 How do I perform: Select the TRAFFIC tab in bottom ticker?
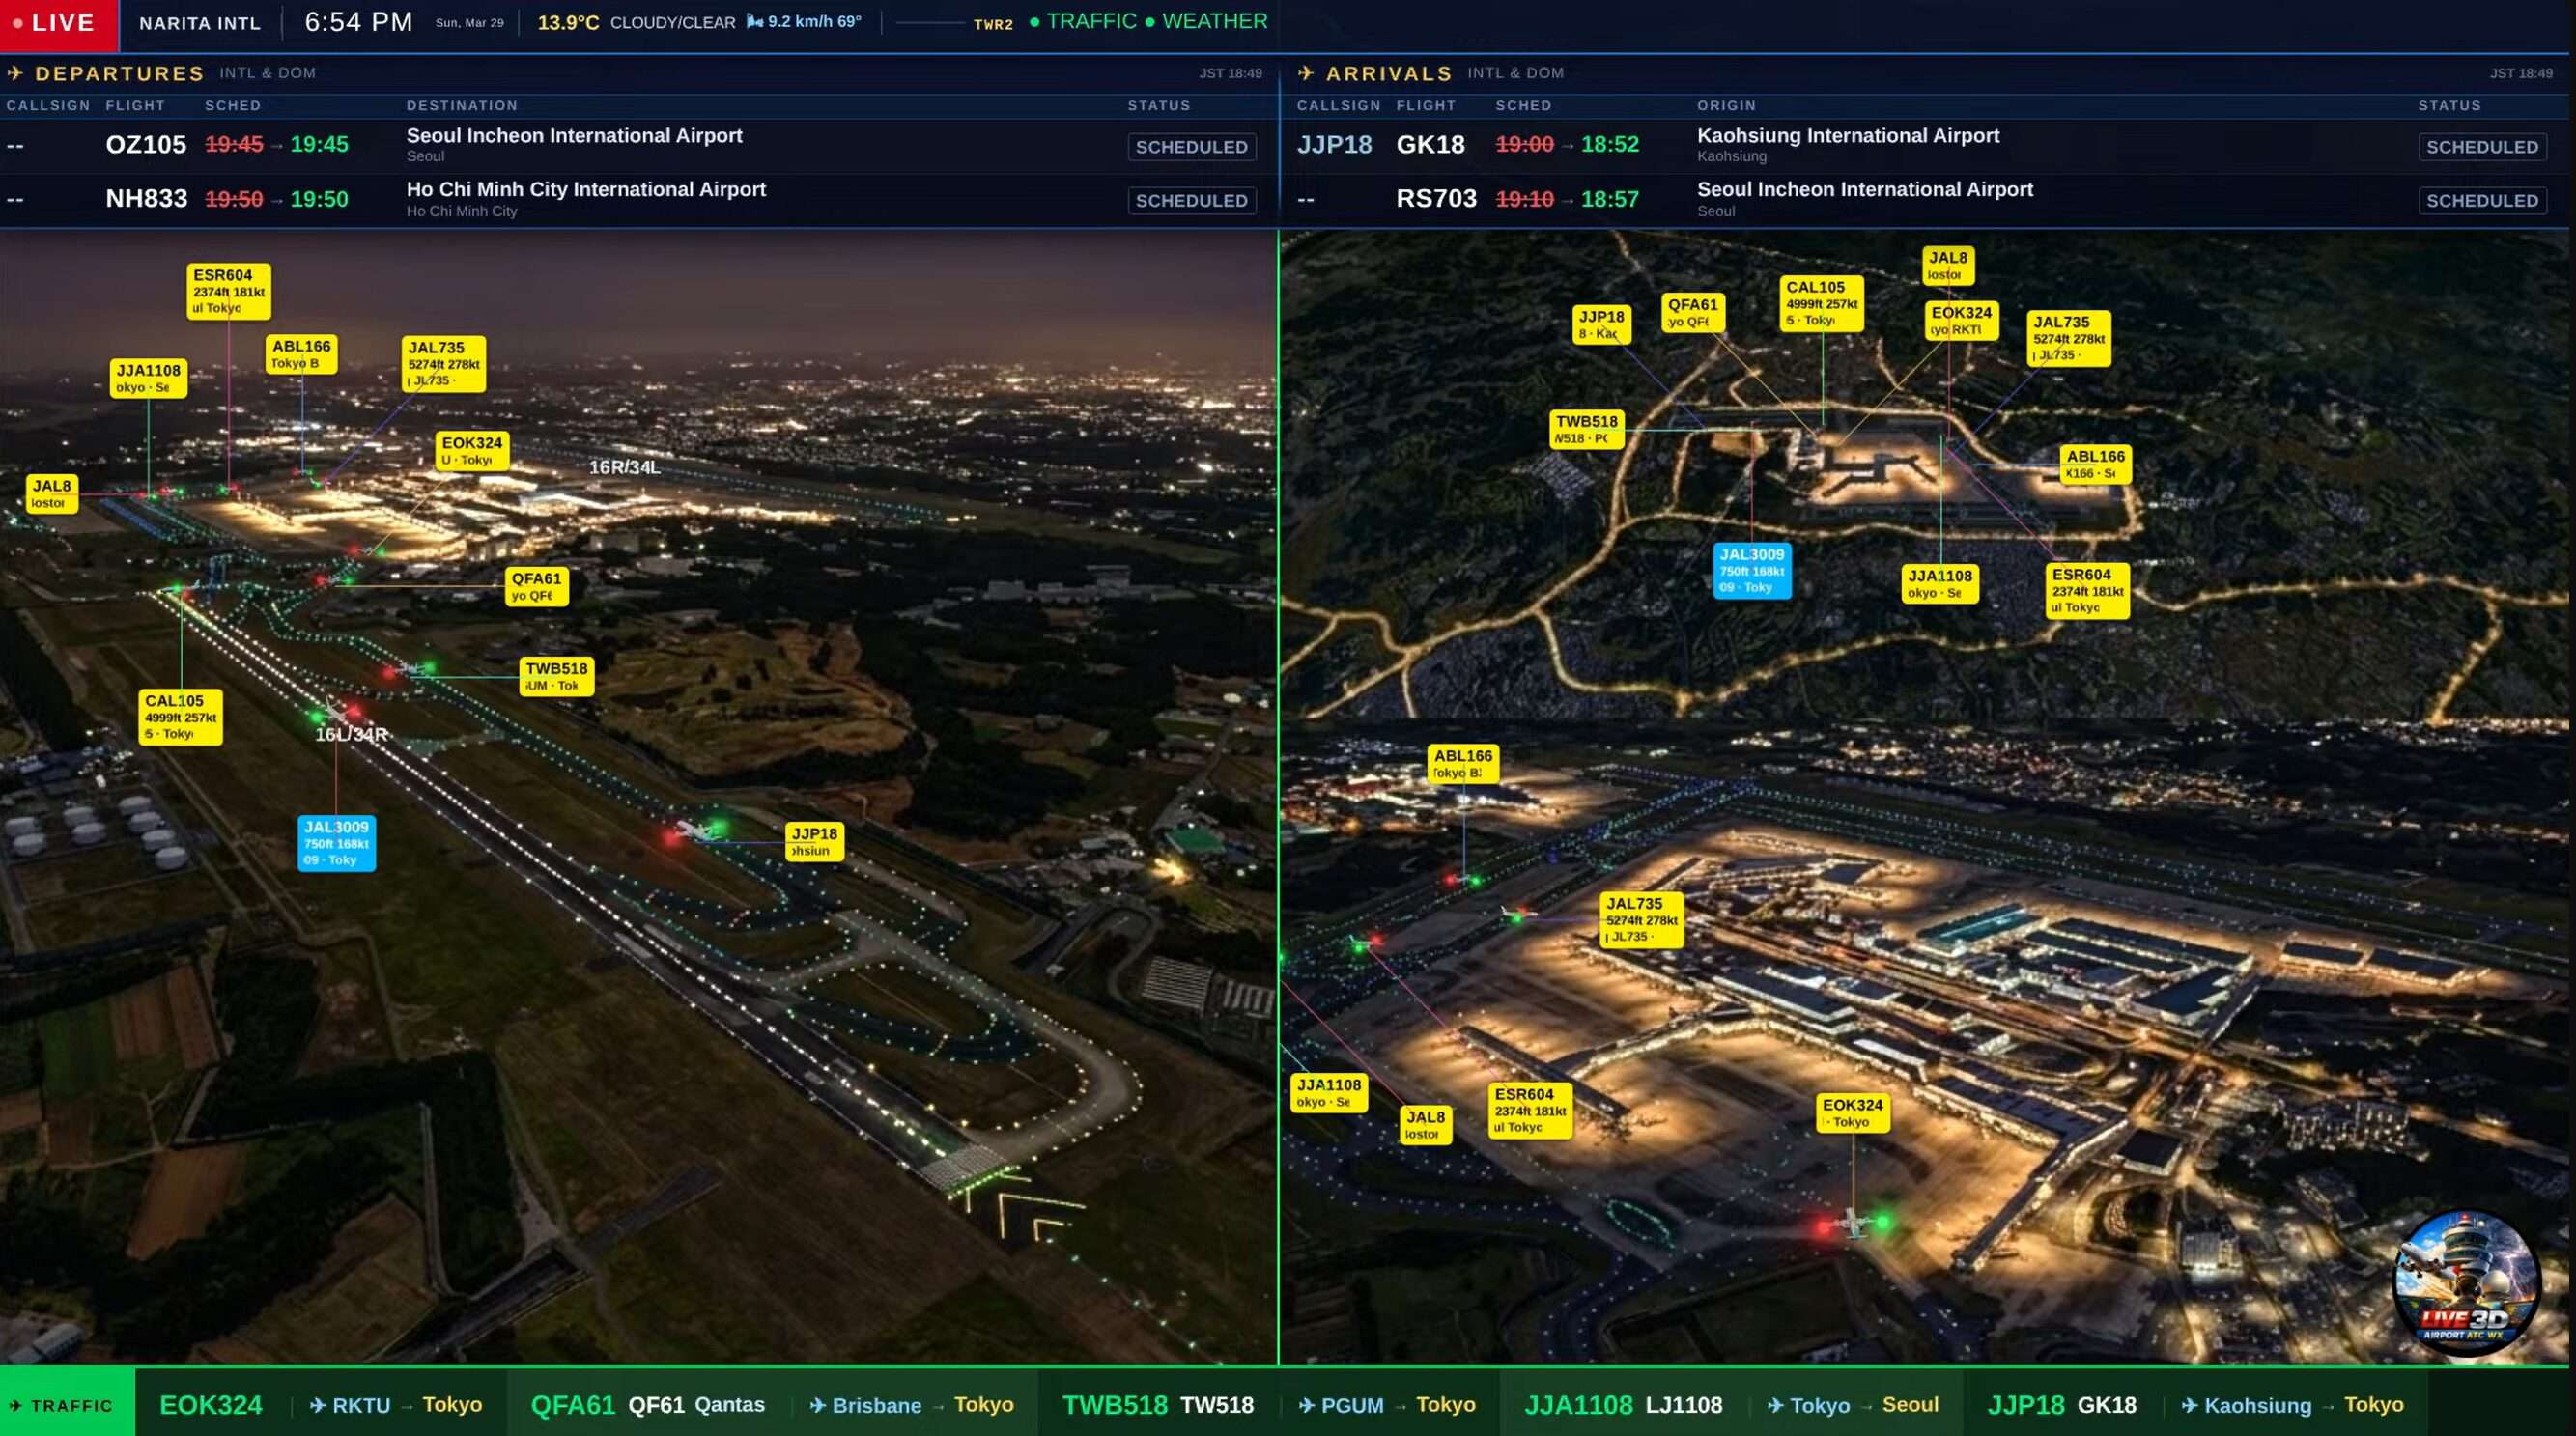pos(66,1405)
